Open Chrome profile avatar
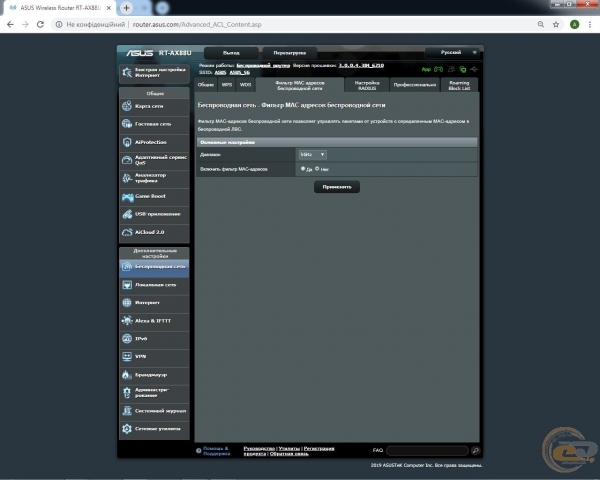The width and height of the screenshot is (600, 480). [574, 24]
